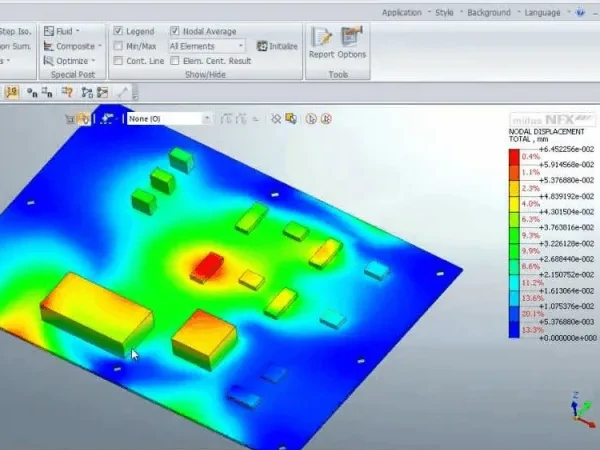Click the grayed measure tool icon
600x450 pixels.
pyautogui.click(x=122, y=92)
